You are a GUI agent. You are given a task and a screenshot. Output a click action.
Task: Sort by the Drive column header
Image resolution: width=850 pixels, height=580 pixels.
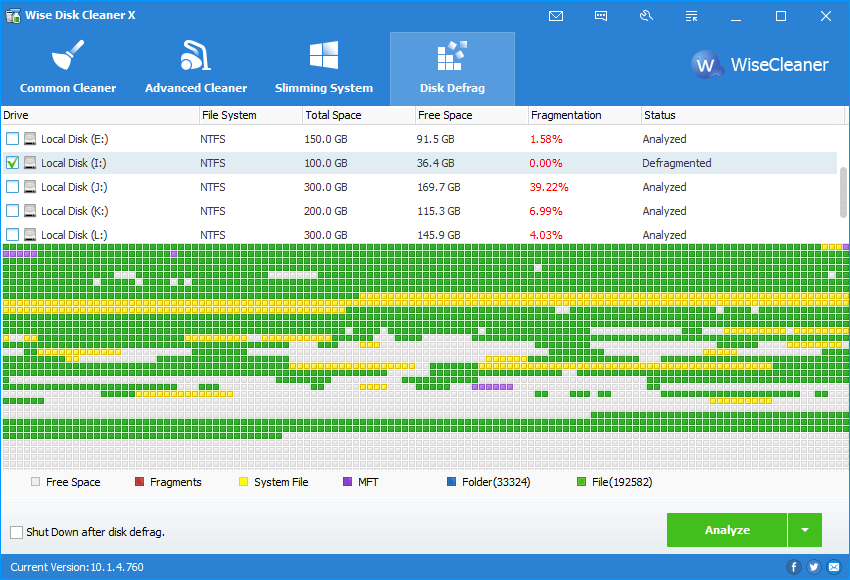click(x=100, y=115)
